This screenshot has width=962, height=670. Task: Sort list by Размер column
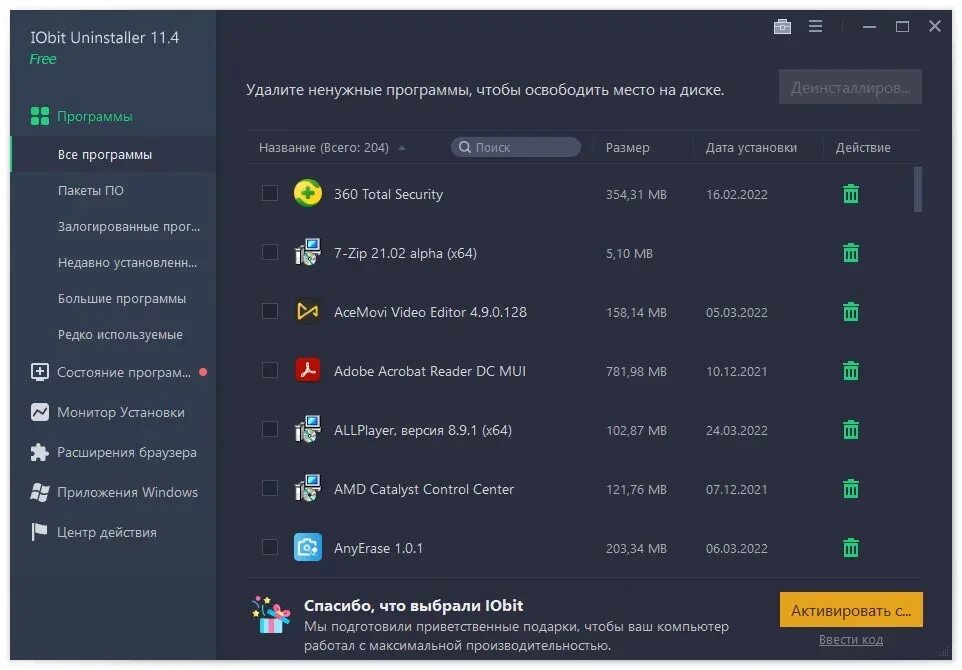pyautogui.click(x=628, y=147)
